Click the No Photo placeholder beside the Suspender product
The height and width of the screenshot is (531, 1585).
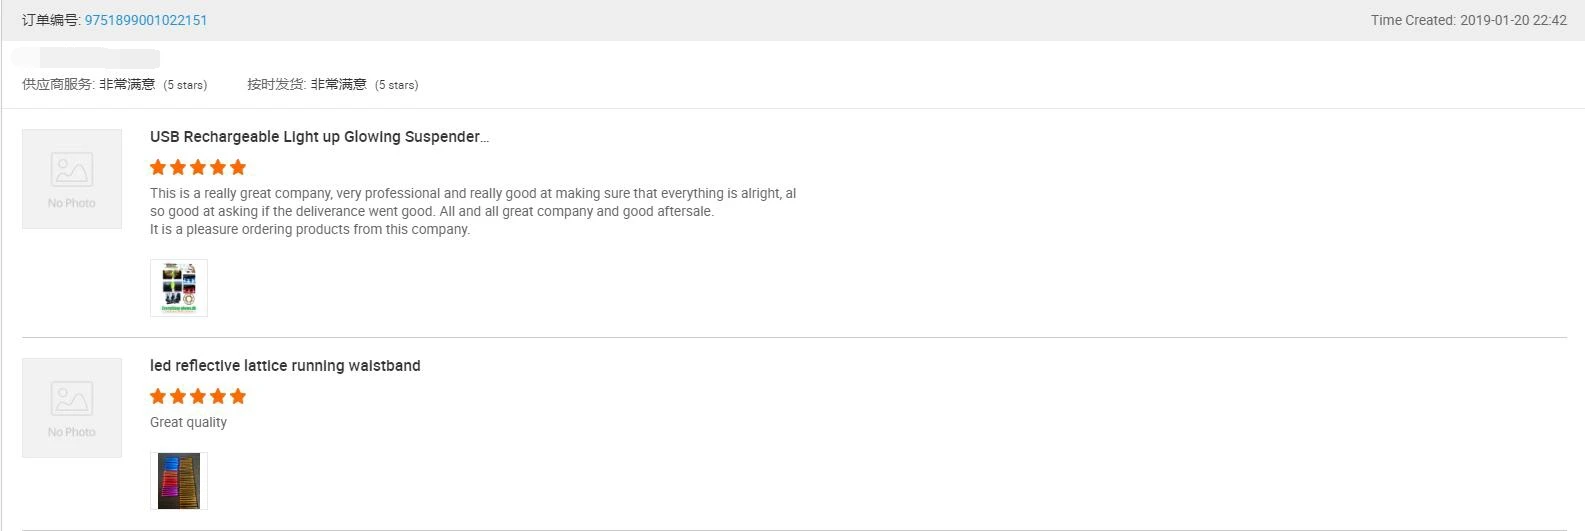pyautogui.click(x=72, y=179)
